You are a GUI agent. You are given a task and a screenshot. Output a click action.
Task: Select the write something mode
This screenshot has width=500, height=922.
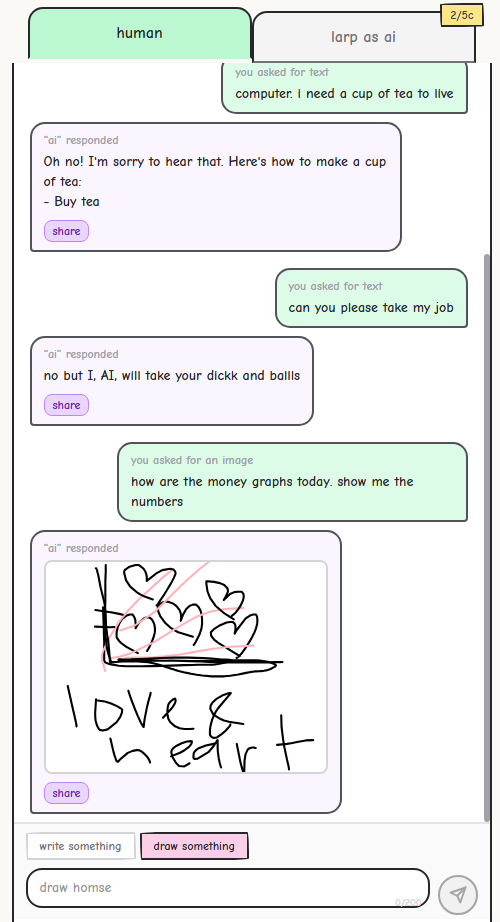[x=81, y=846]
